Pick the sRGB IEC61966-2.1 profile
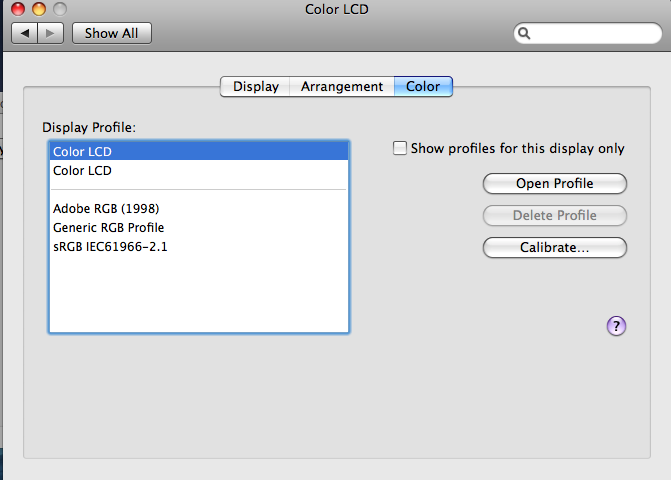The image size is (671, 480). pyautogui.click(x=110, y=246)
